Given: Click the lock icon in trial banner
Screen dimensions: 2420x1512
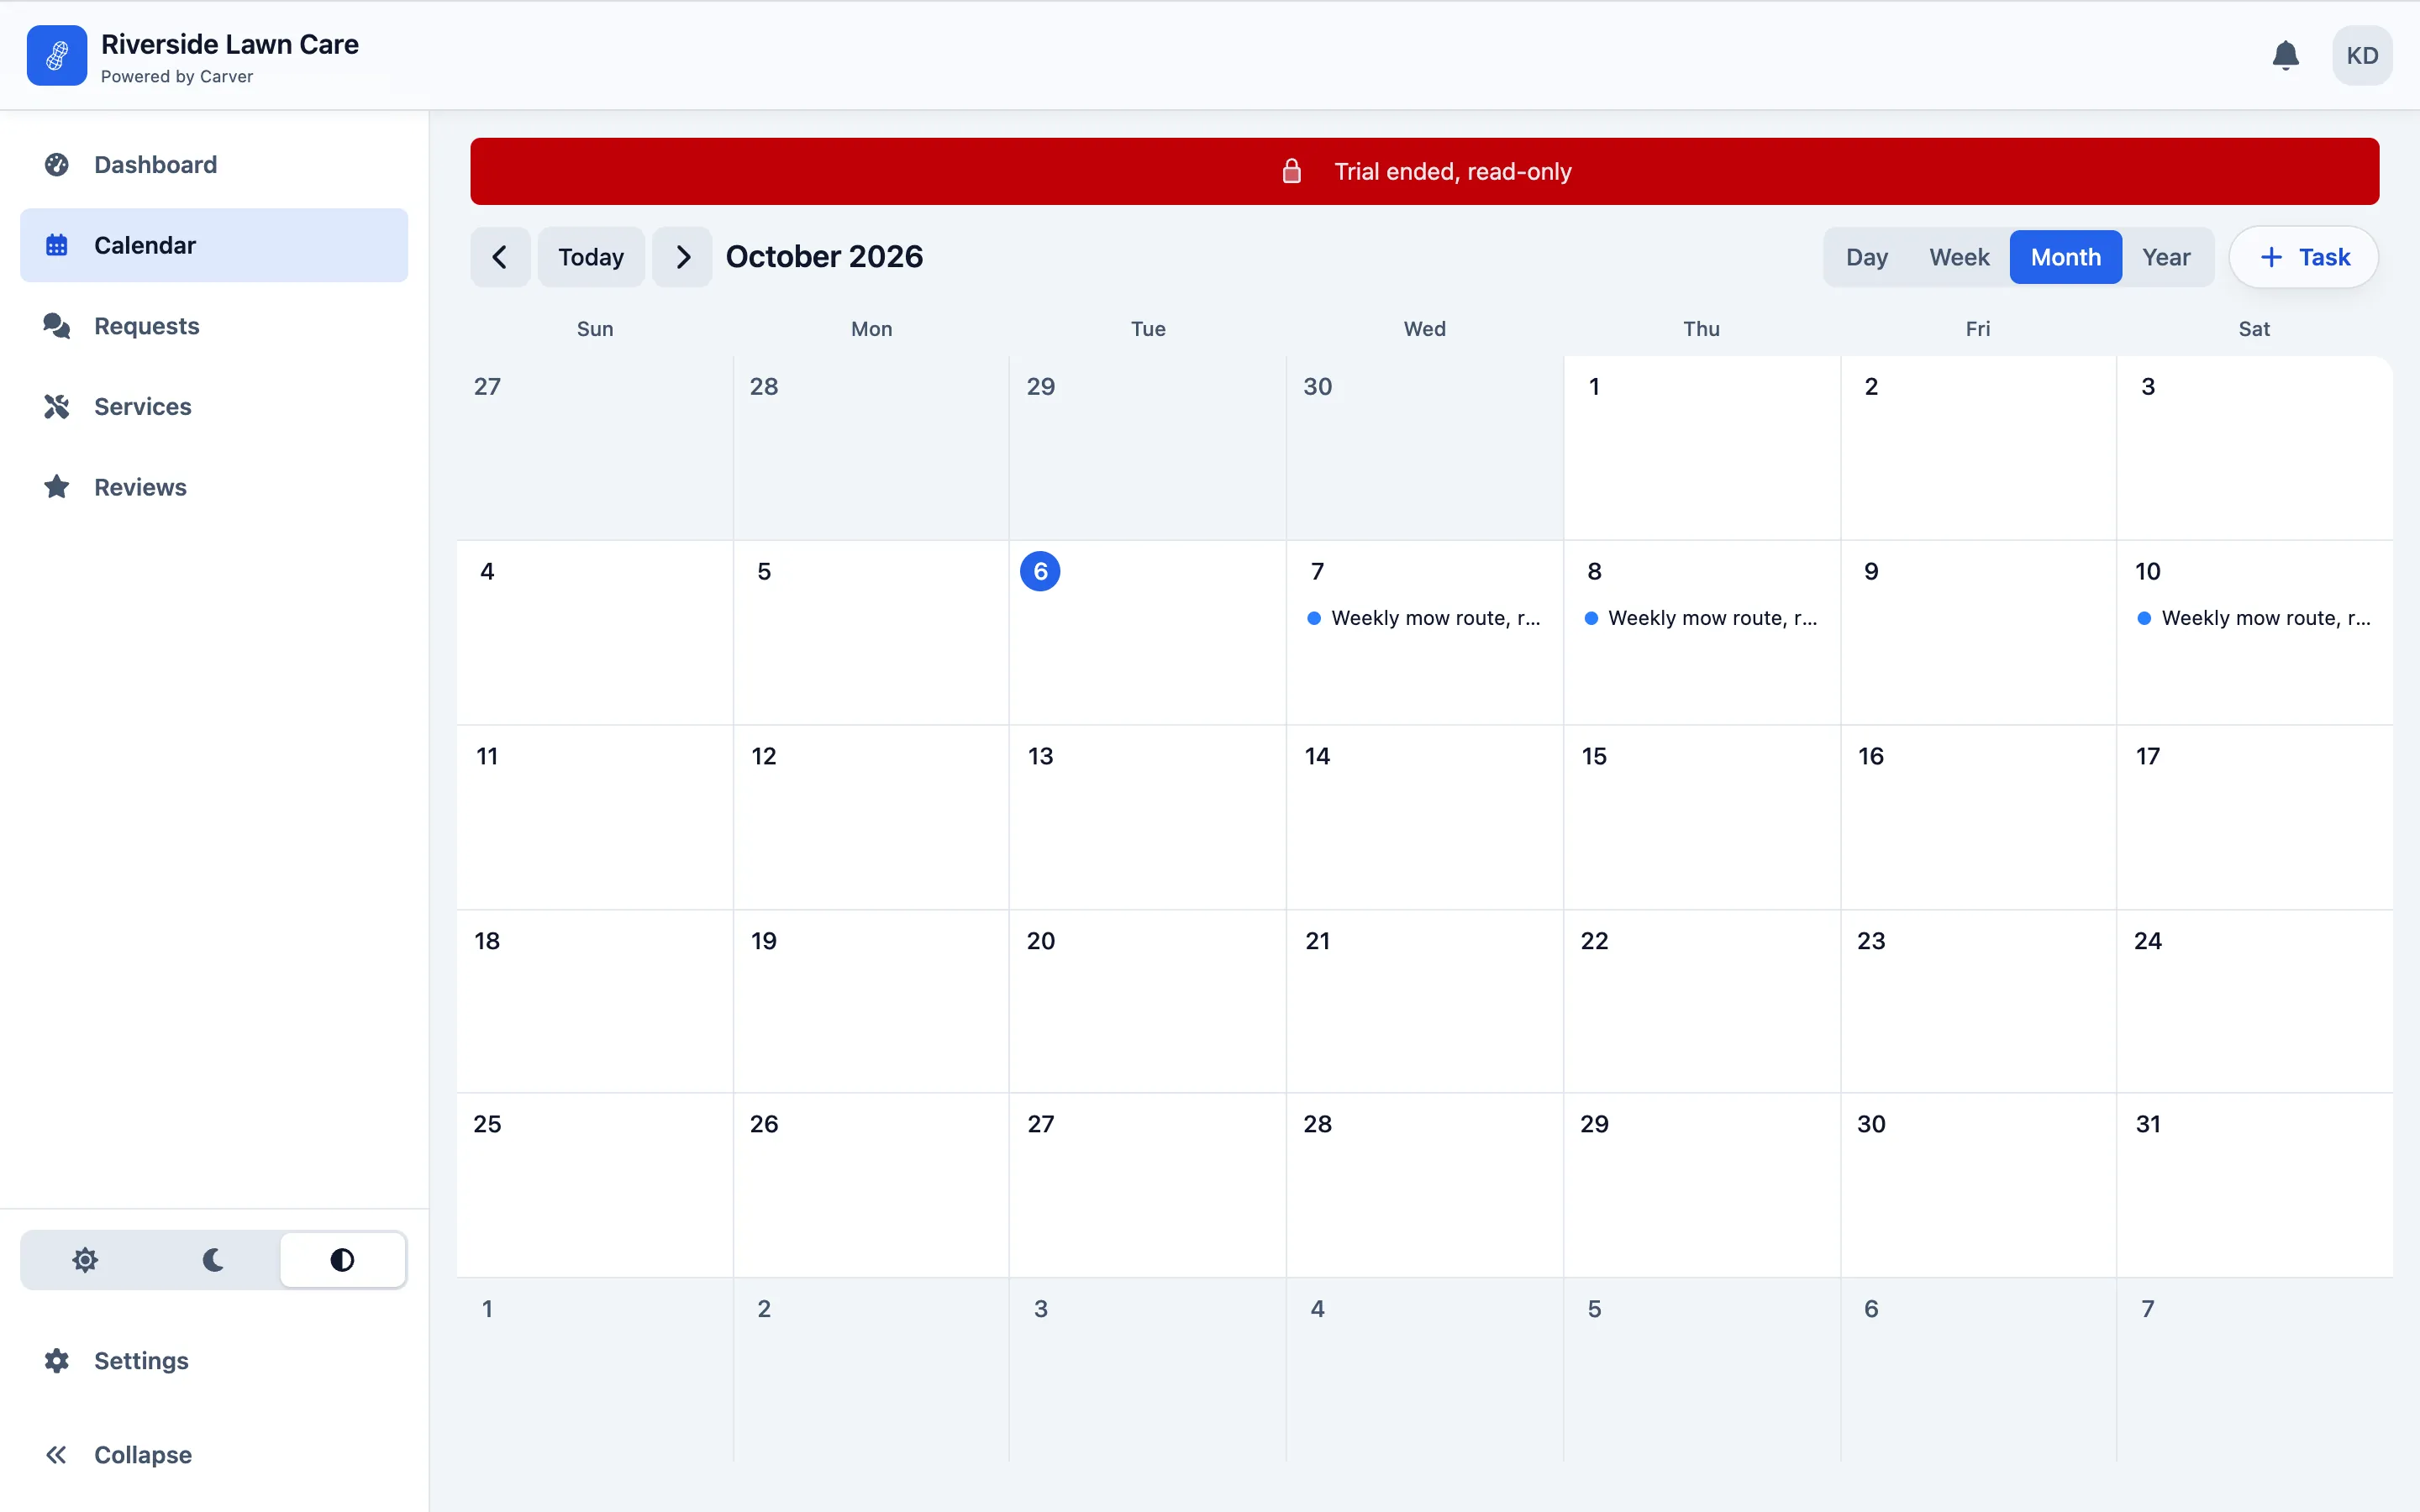Looking at the screenshot, I should coord(1292,171).
